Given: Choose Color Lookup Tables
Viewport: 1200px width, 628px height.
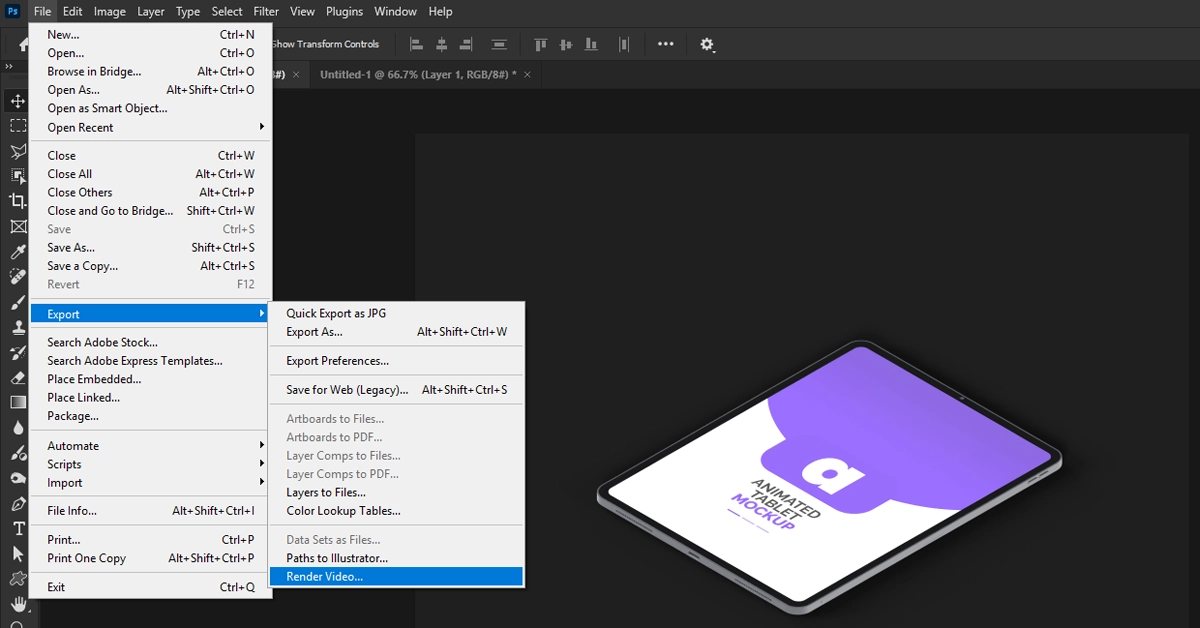Looking at the screenshot, I should 396,511.
